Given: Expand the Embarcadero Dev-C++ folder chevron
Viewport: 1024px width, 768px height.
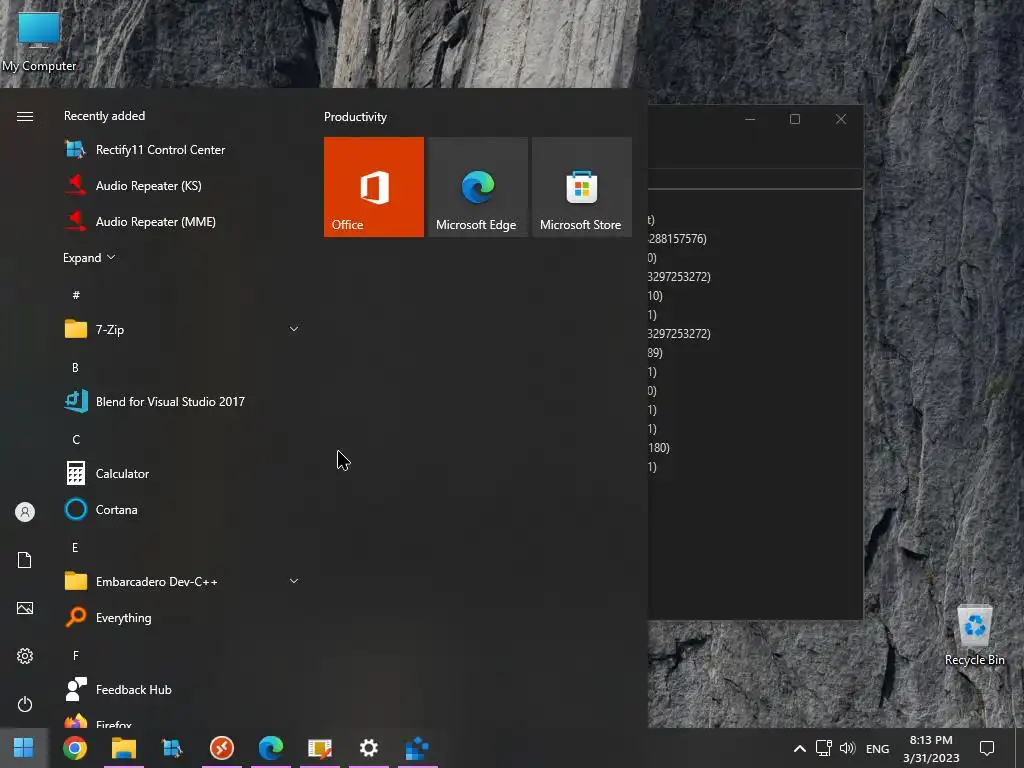Looking at the screenshot, I should pyautogui.click(x=294, y=581).
